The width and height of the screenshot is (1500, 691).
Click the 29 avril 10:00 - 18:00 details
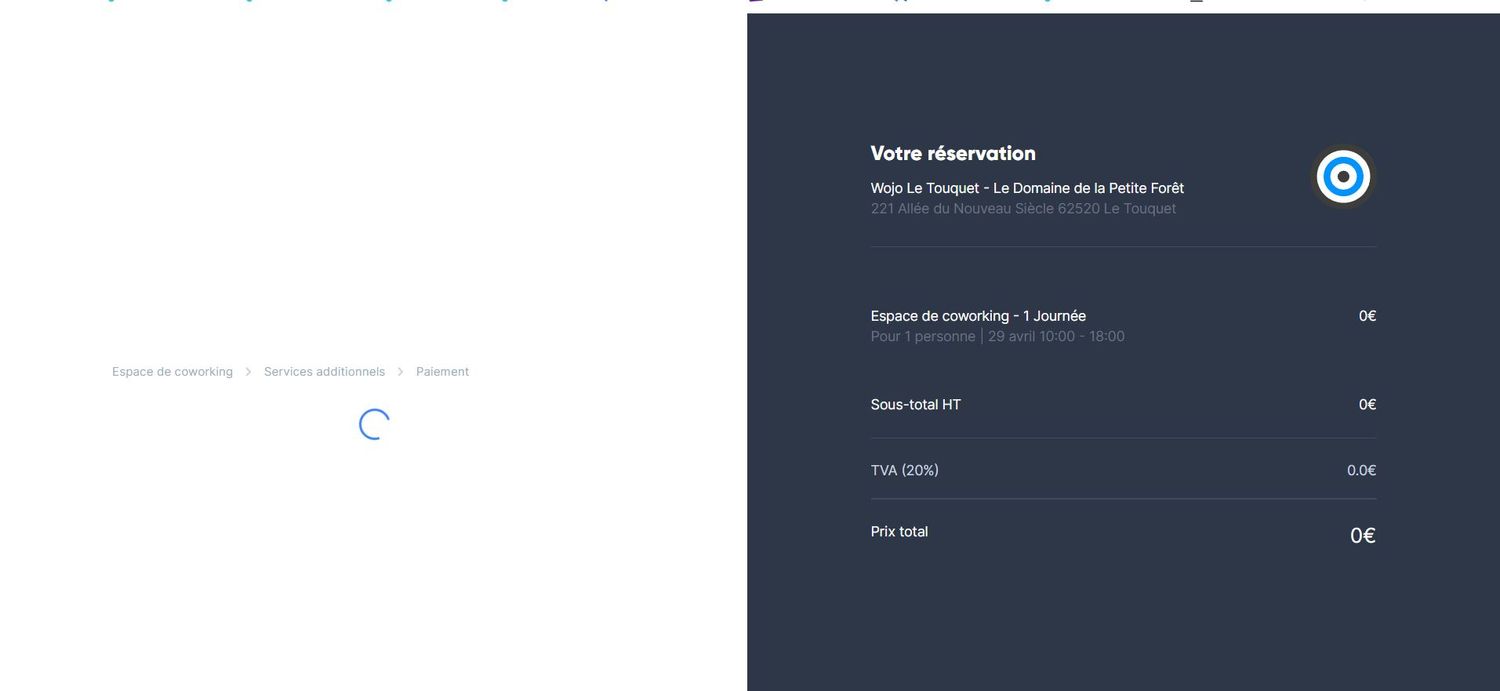[x=1056, y=337]
